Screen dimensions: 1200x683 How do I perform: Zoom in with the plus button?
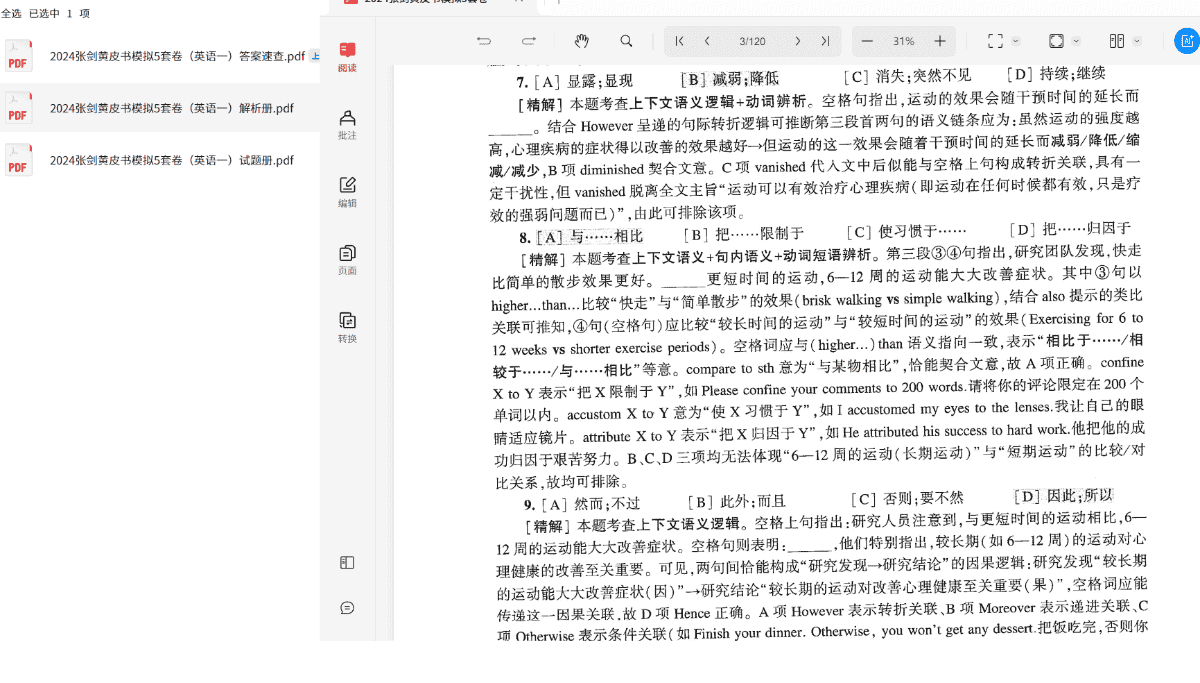click(x=940, y=41)
